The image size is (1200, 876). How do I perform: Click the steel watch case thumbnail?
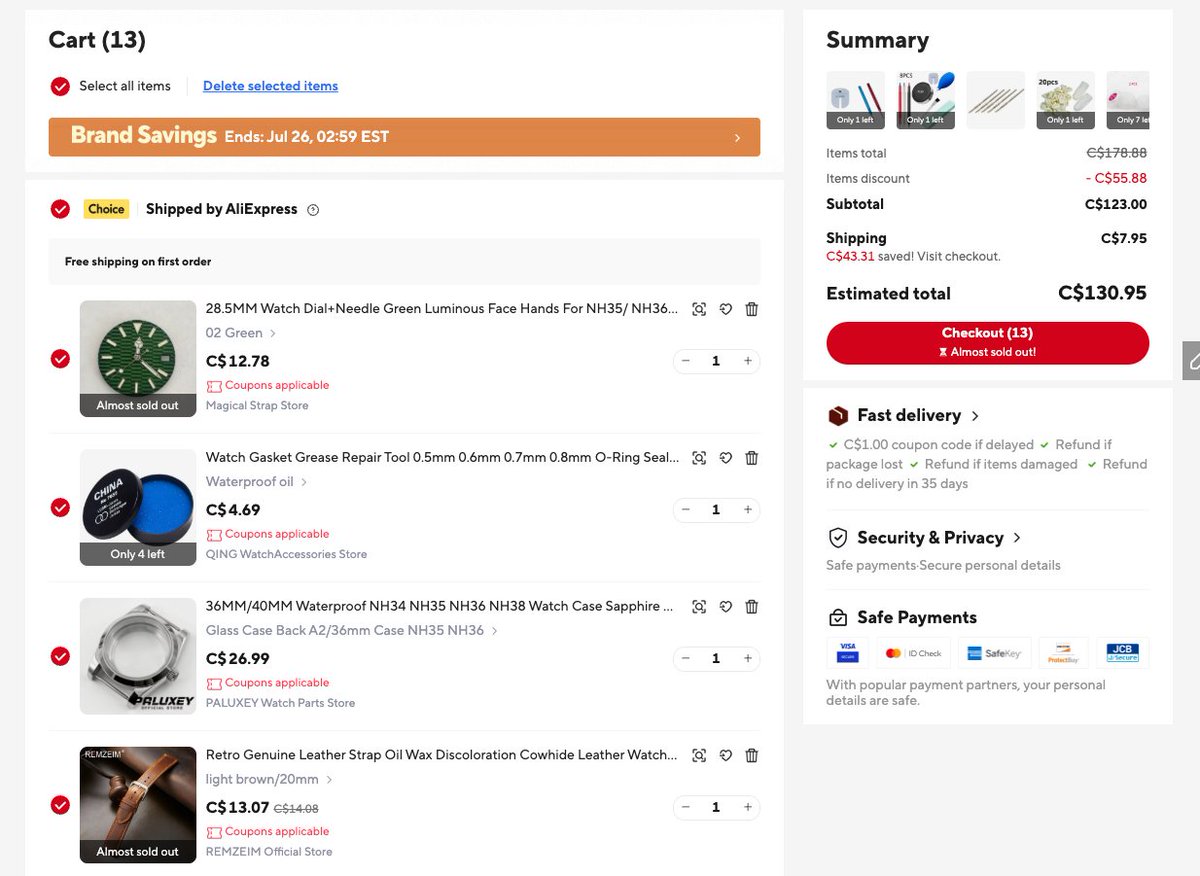[x=138, y=657]
